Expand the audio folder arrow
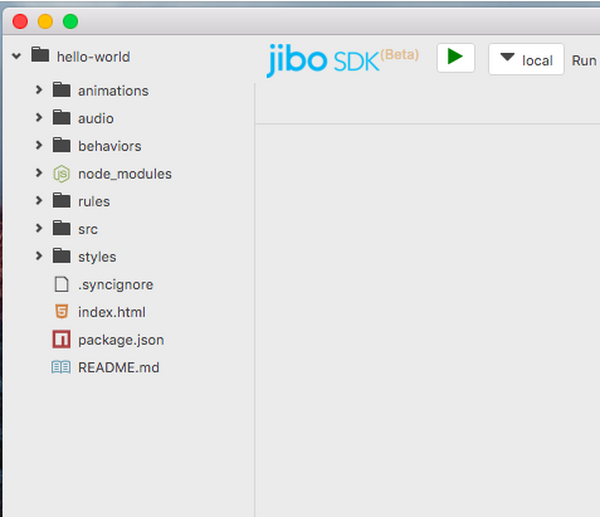This screenshot has height=517, width=600. (x=39, y=118)
